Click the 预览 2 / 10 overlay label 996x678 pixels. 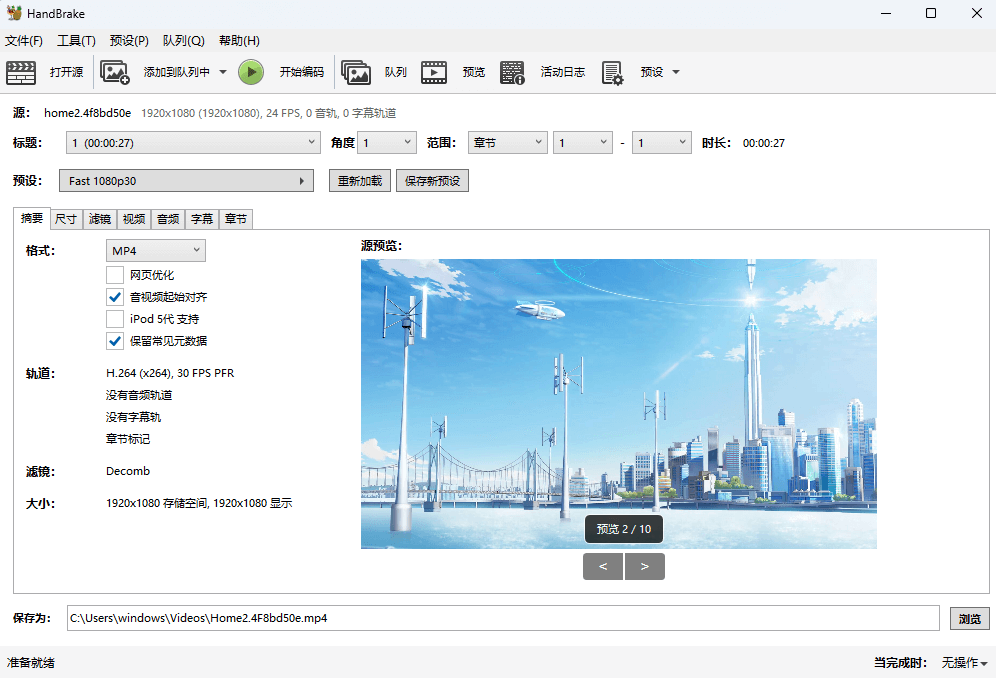(x=624, y=529)
